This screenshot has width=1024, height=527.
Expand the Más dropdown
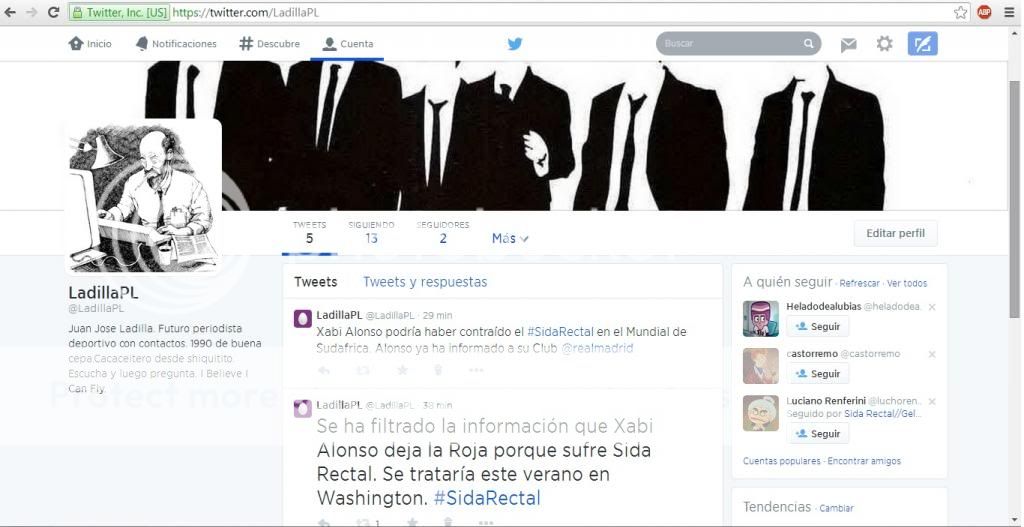click(510, 238)
